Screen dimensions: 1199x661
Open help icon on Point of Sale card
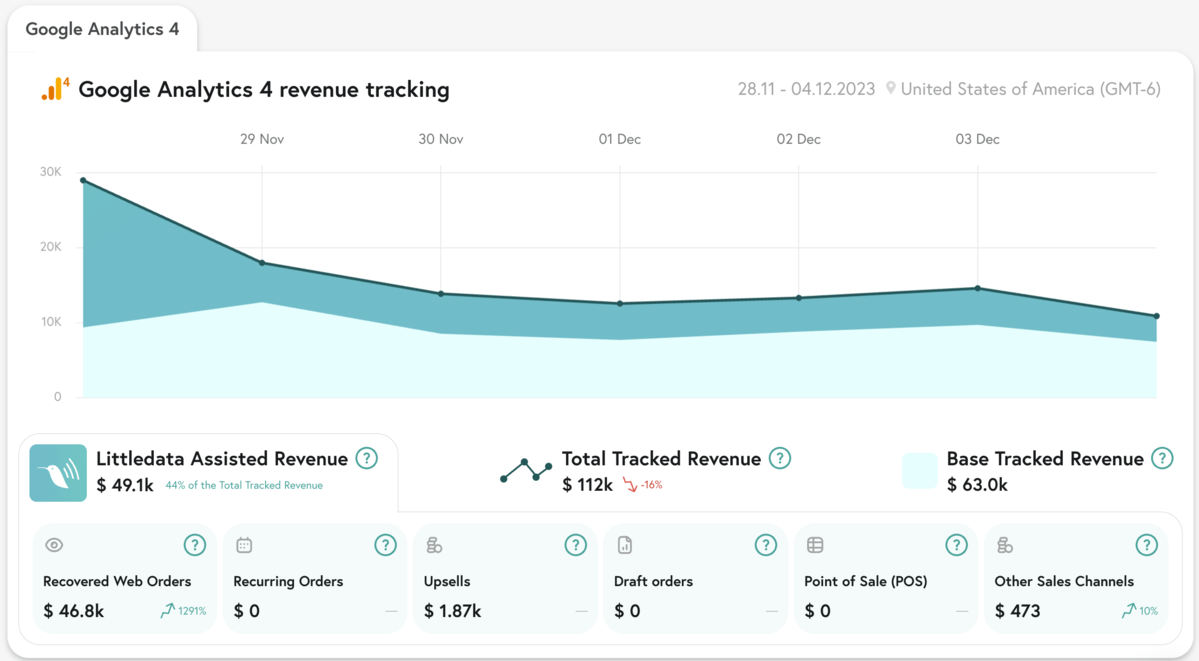tap(957, 545)
